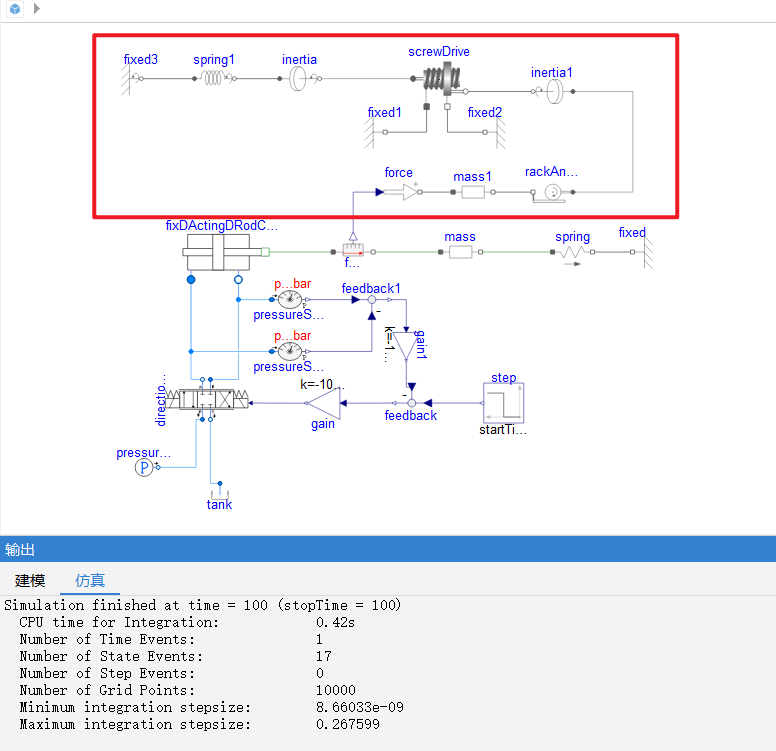The image size is (776, 751).
Task: Switch to the 仿真 output tab
Action: click(90, 580)
